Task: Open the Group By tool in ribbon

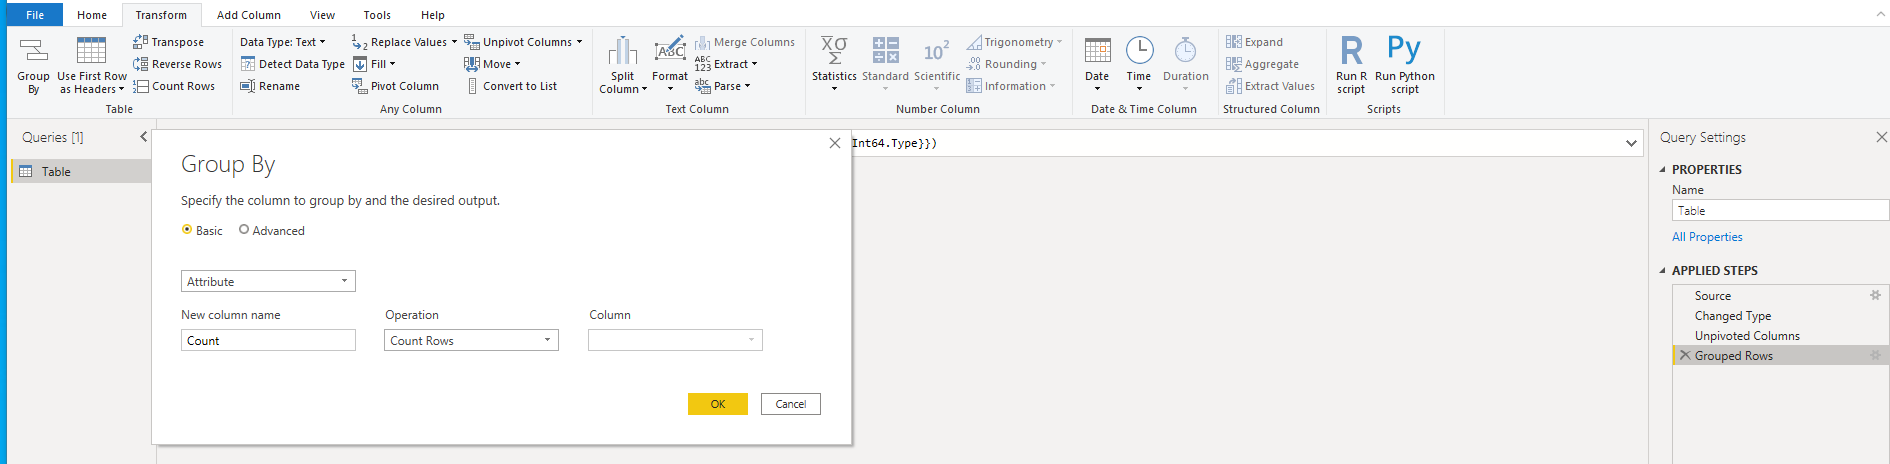Action: 33,66
